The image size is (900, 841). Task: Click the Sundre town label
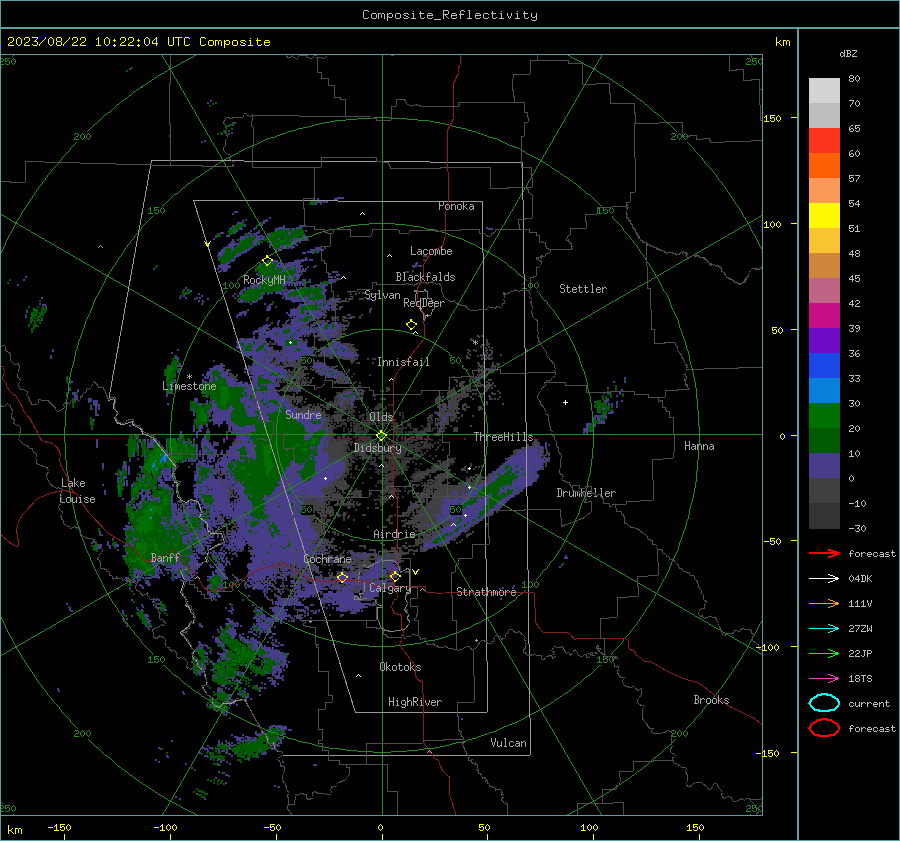(x=303, y=414)
